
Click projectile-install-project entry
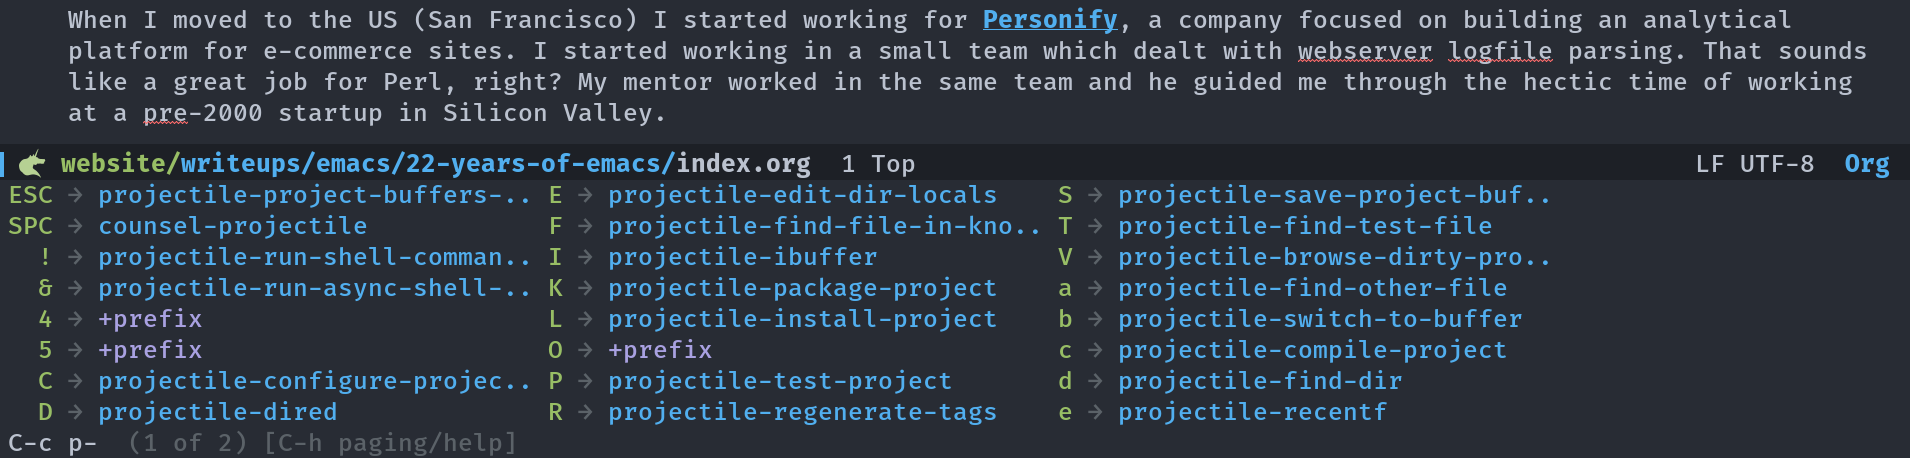click(802, 319)
